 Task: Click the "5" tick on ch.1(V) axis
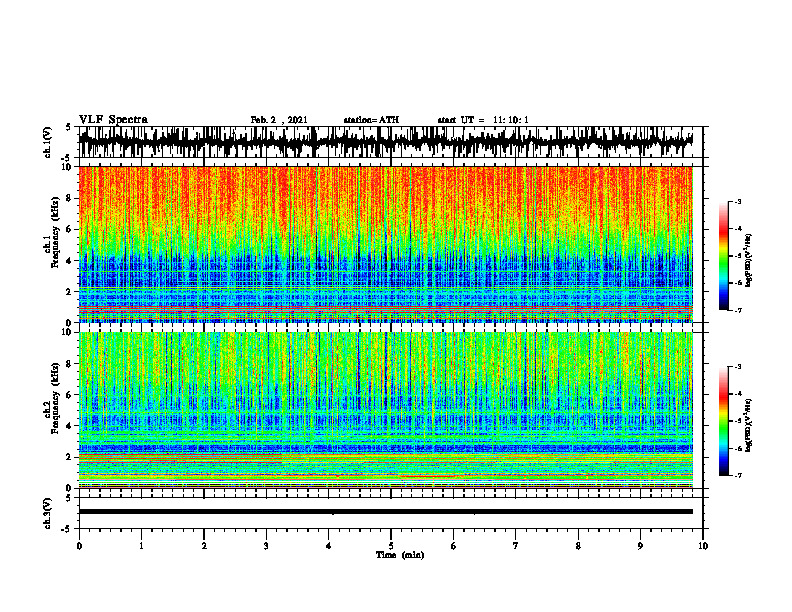pos(68,127)
